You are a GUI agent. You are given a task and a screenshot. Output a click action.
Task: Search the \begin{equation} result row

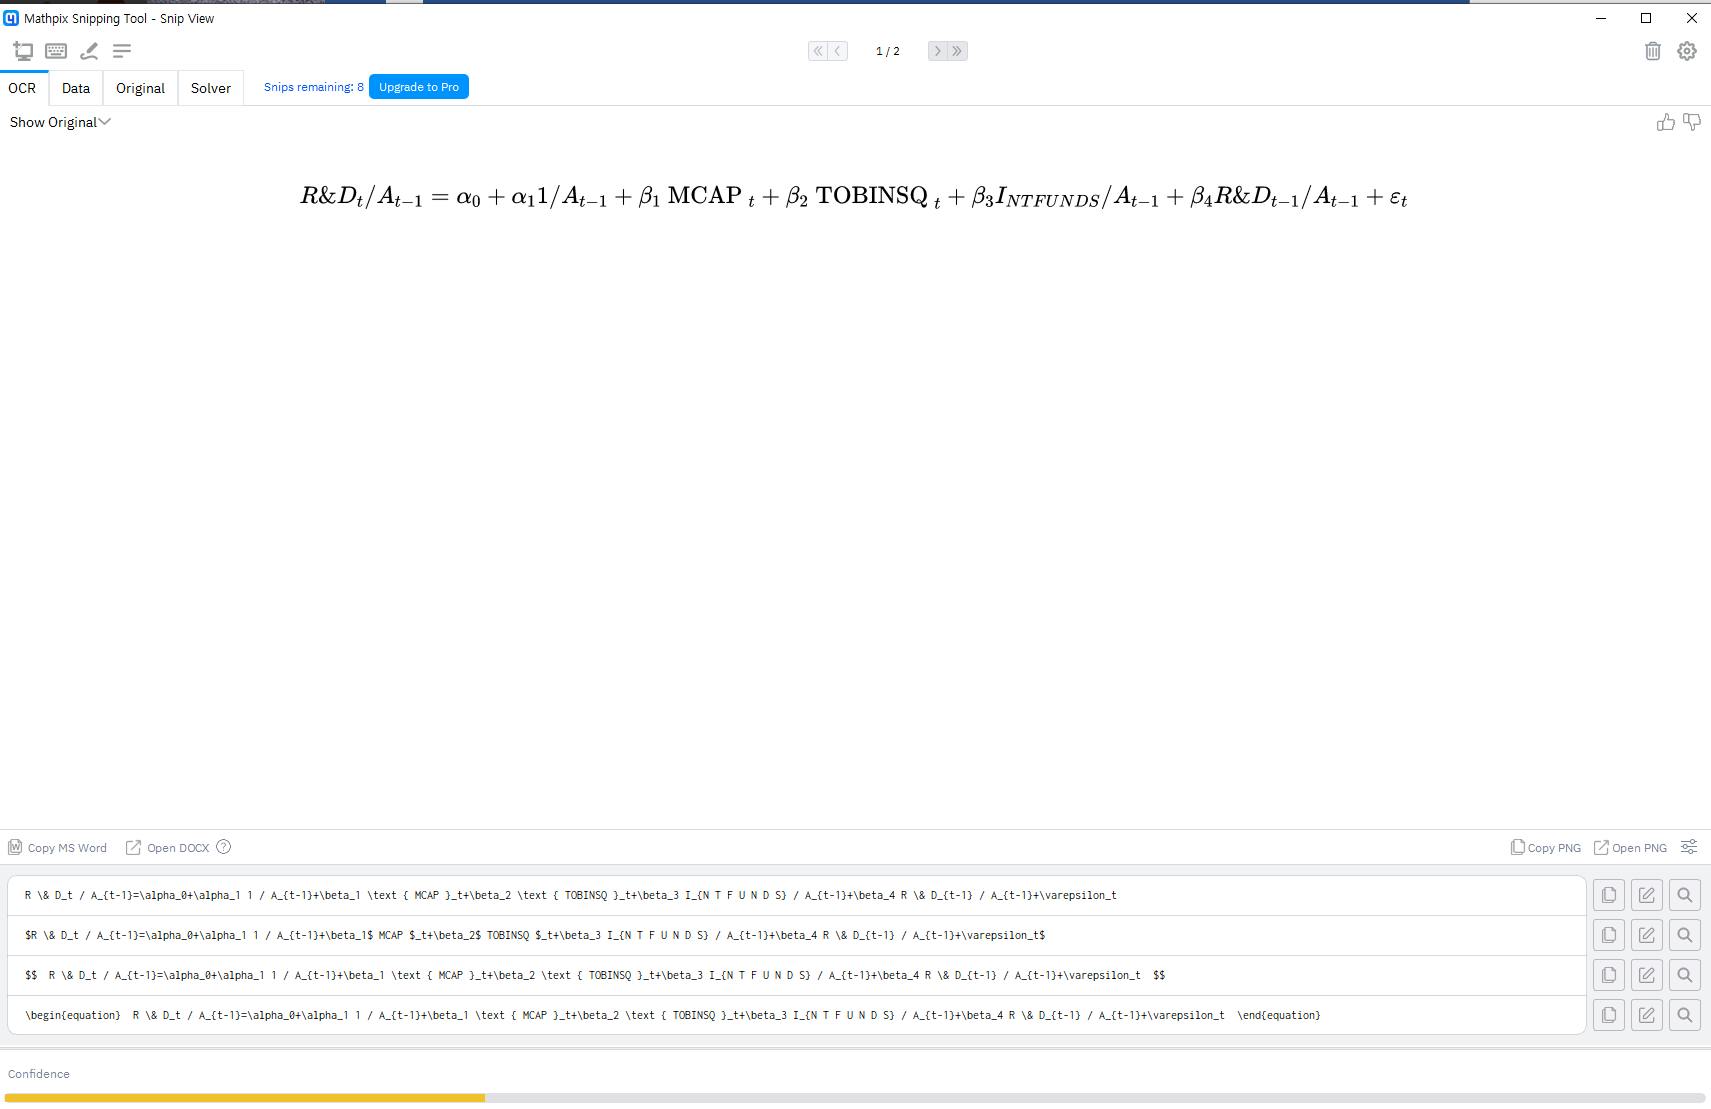1685,1015
